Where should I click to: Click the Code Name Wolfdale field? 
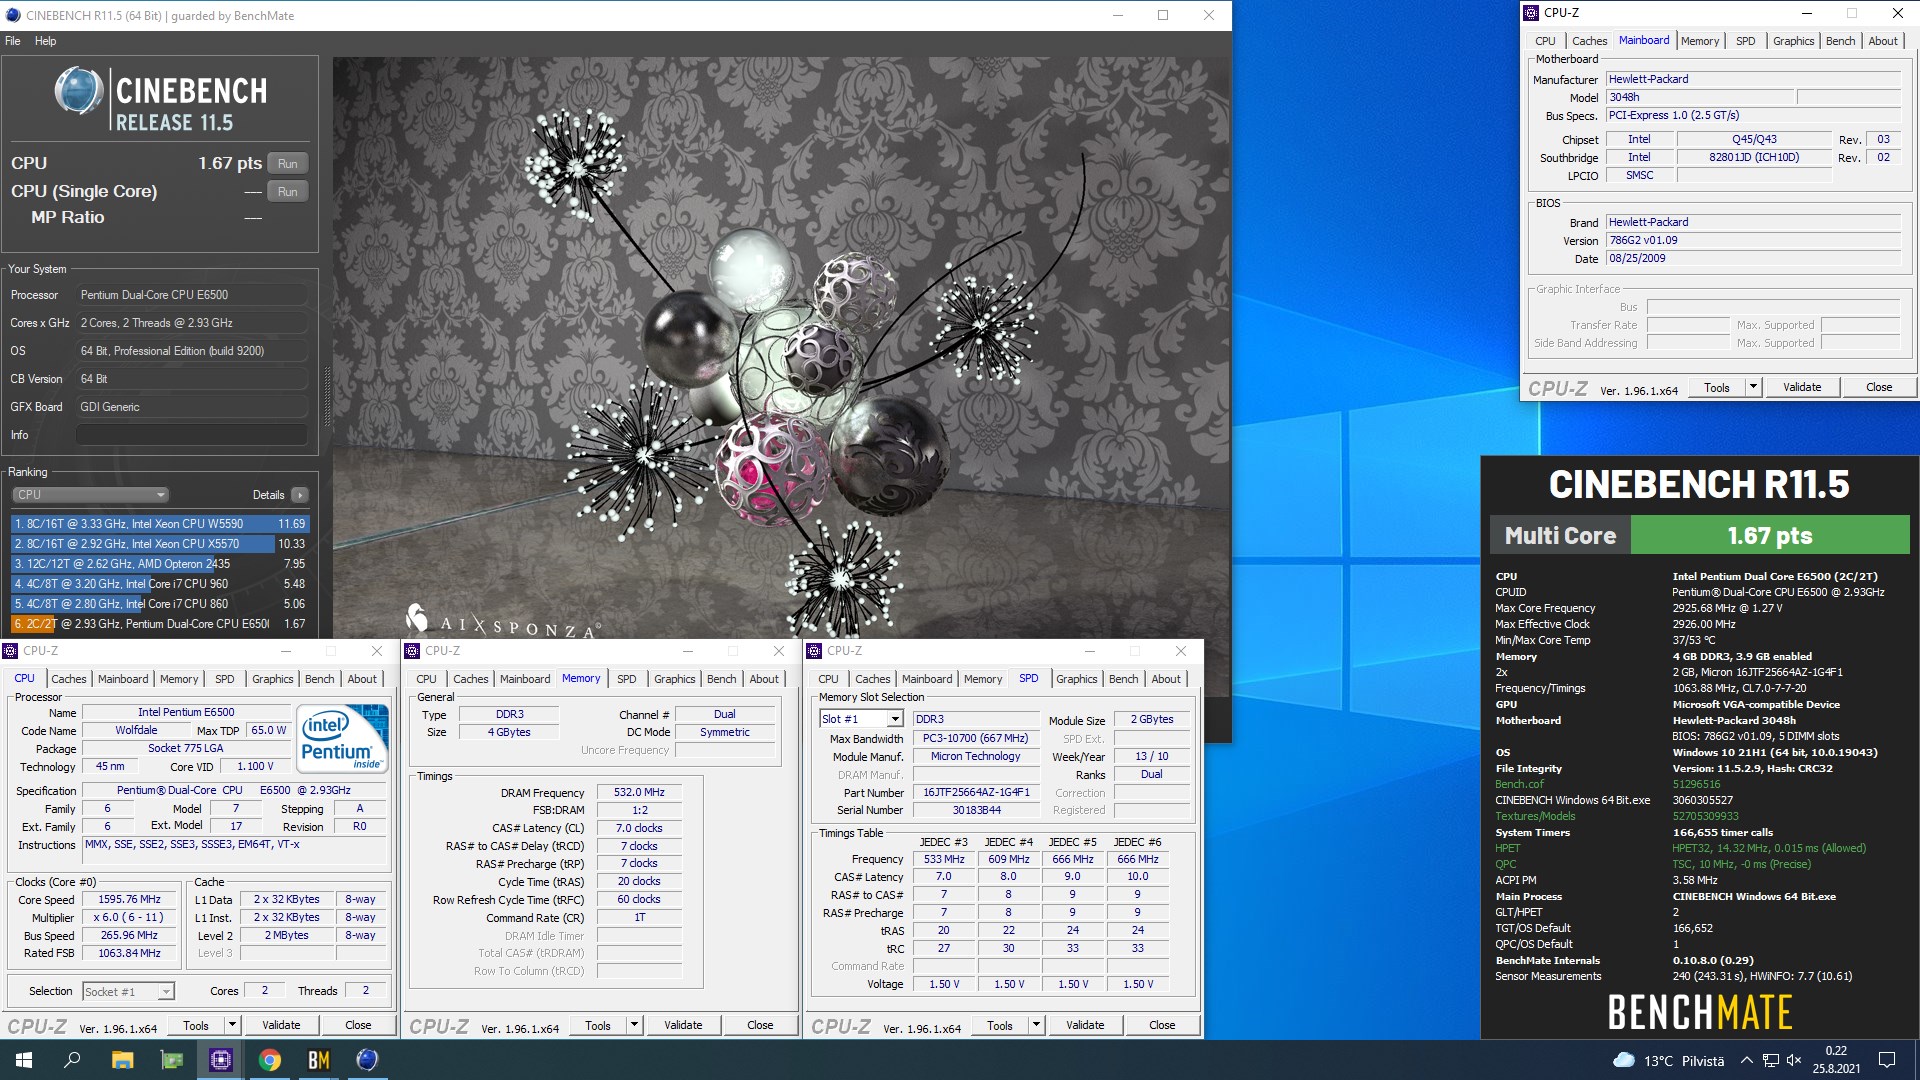point(136,731)
